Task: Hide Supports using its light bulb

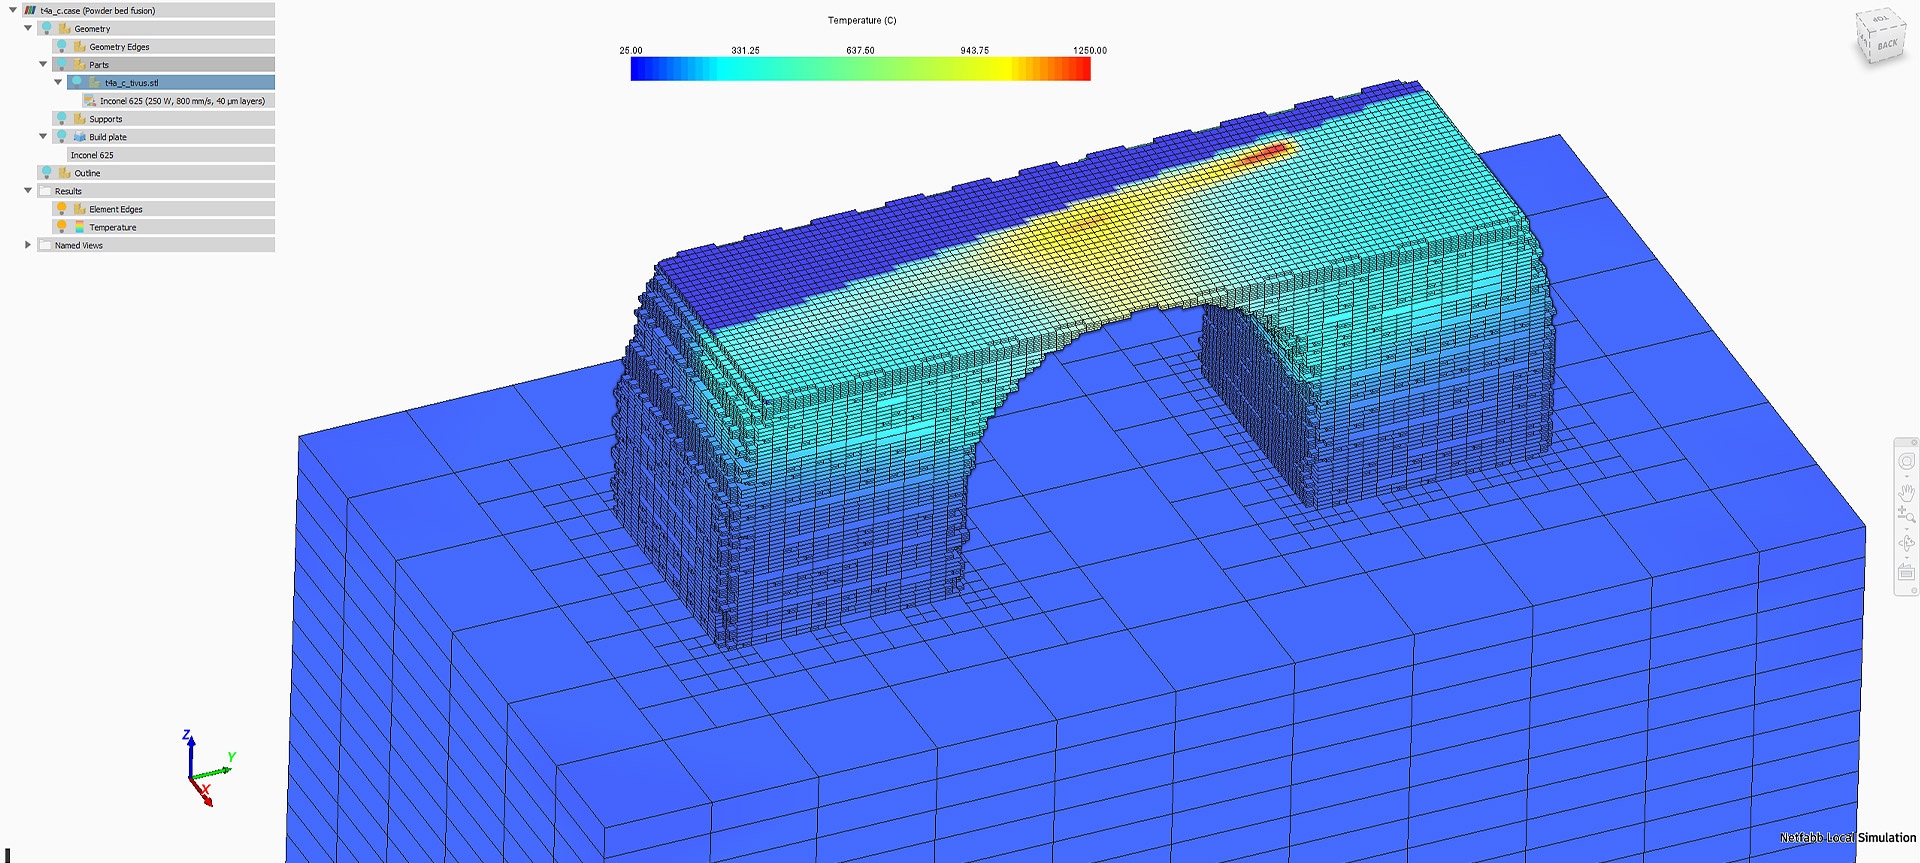Action: [x=62, y=119]
